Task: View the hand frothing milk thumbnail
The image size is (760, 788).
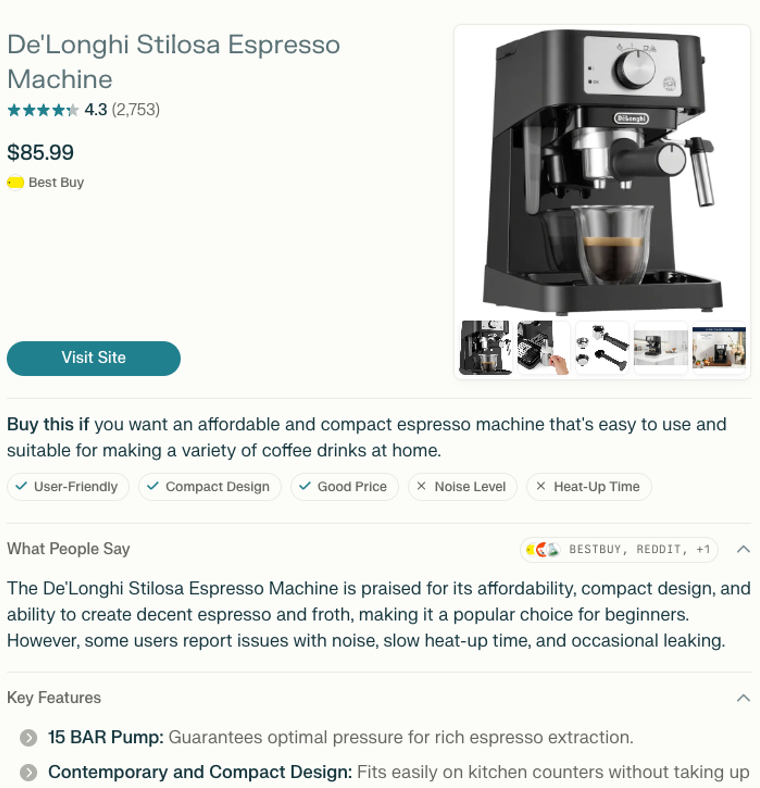Action: click(x=543, y=348)
